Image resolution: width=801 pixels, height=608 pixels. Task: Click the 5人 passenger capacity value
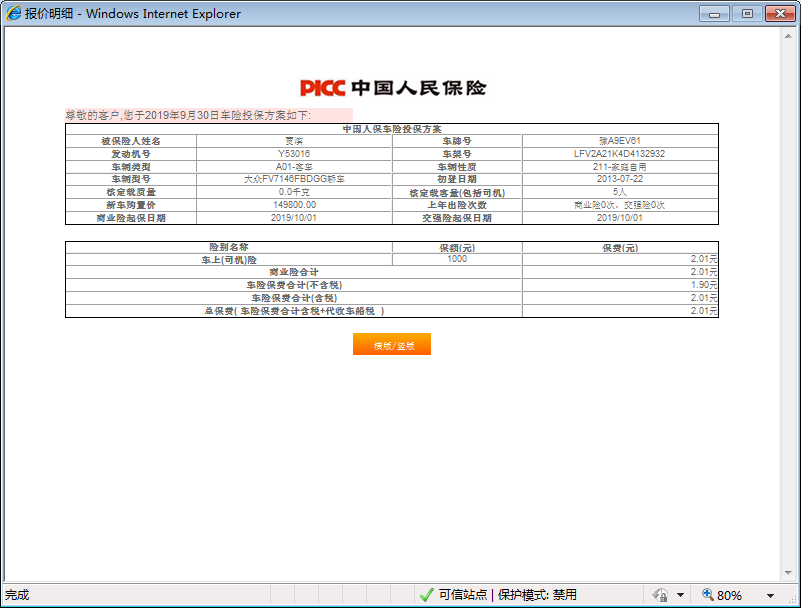tap(620, 192)
